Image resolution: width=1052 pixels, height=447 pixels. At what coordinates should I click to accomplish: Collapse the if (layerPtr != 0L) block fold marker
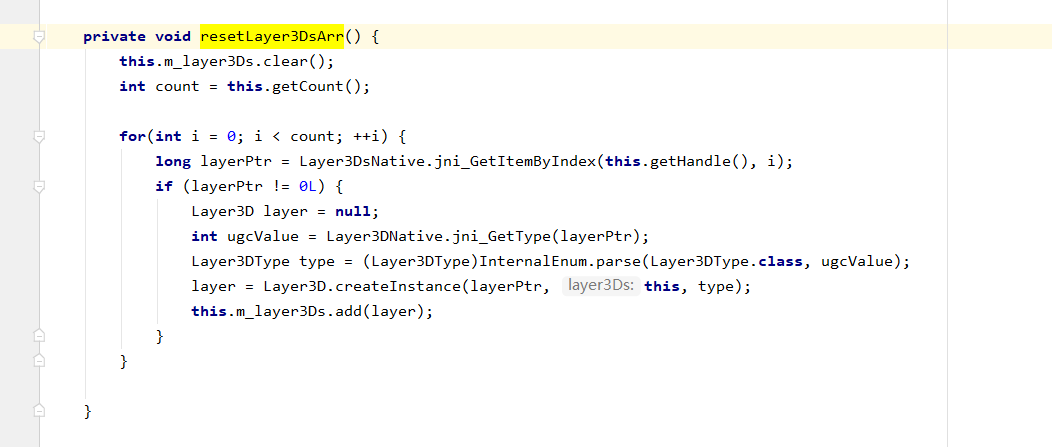[40, 187]
